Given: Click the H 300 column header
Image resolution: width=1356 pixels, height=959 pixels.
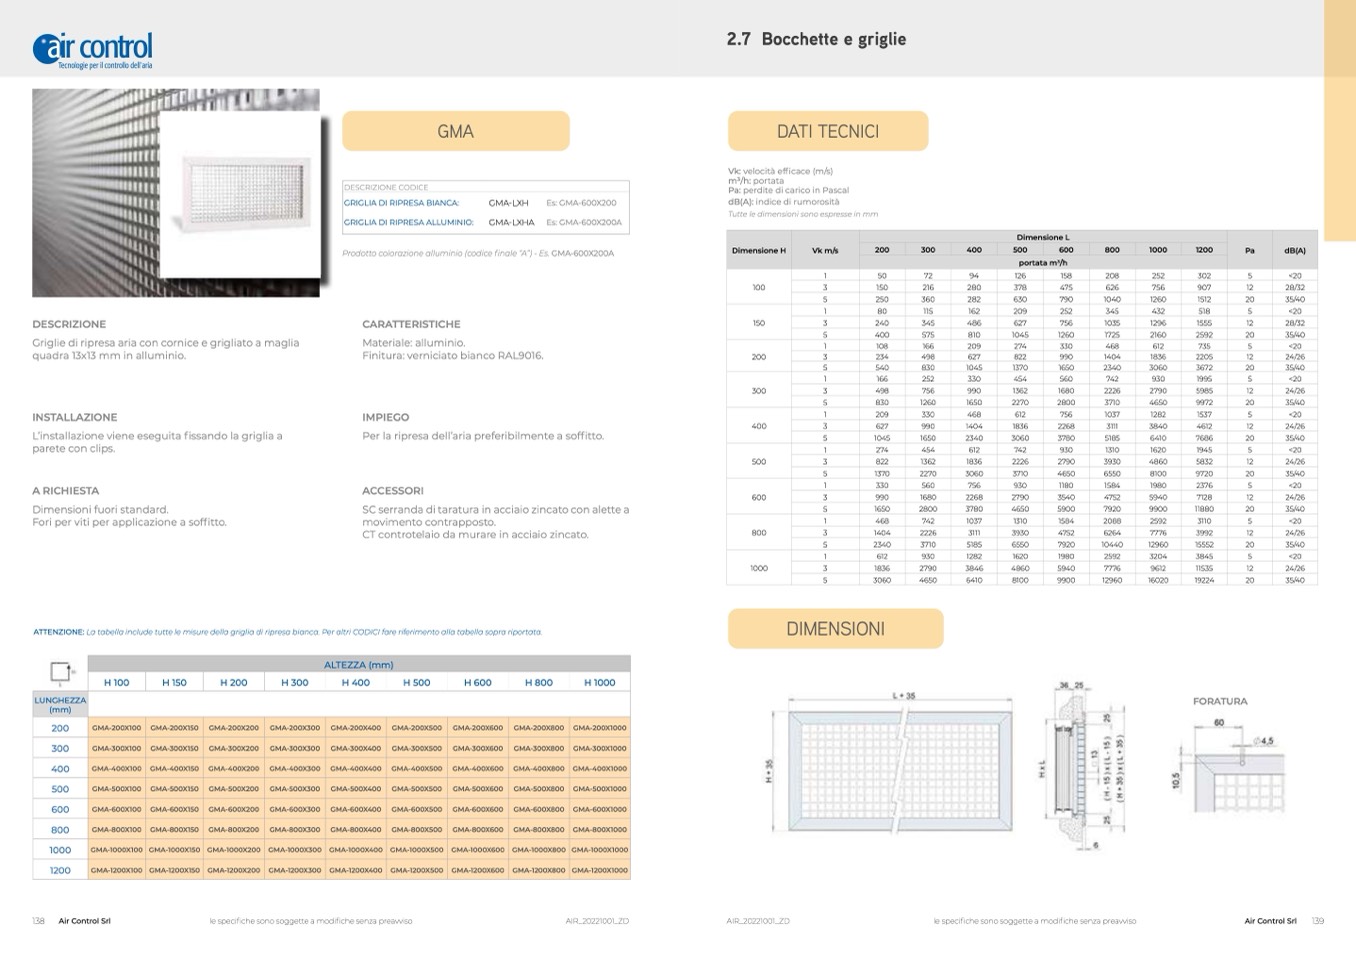Looking at the screenshot, I should (294, 683).
